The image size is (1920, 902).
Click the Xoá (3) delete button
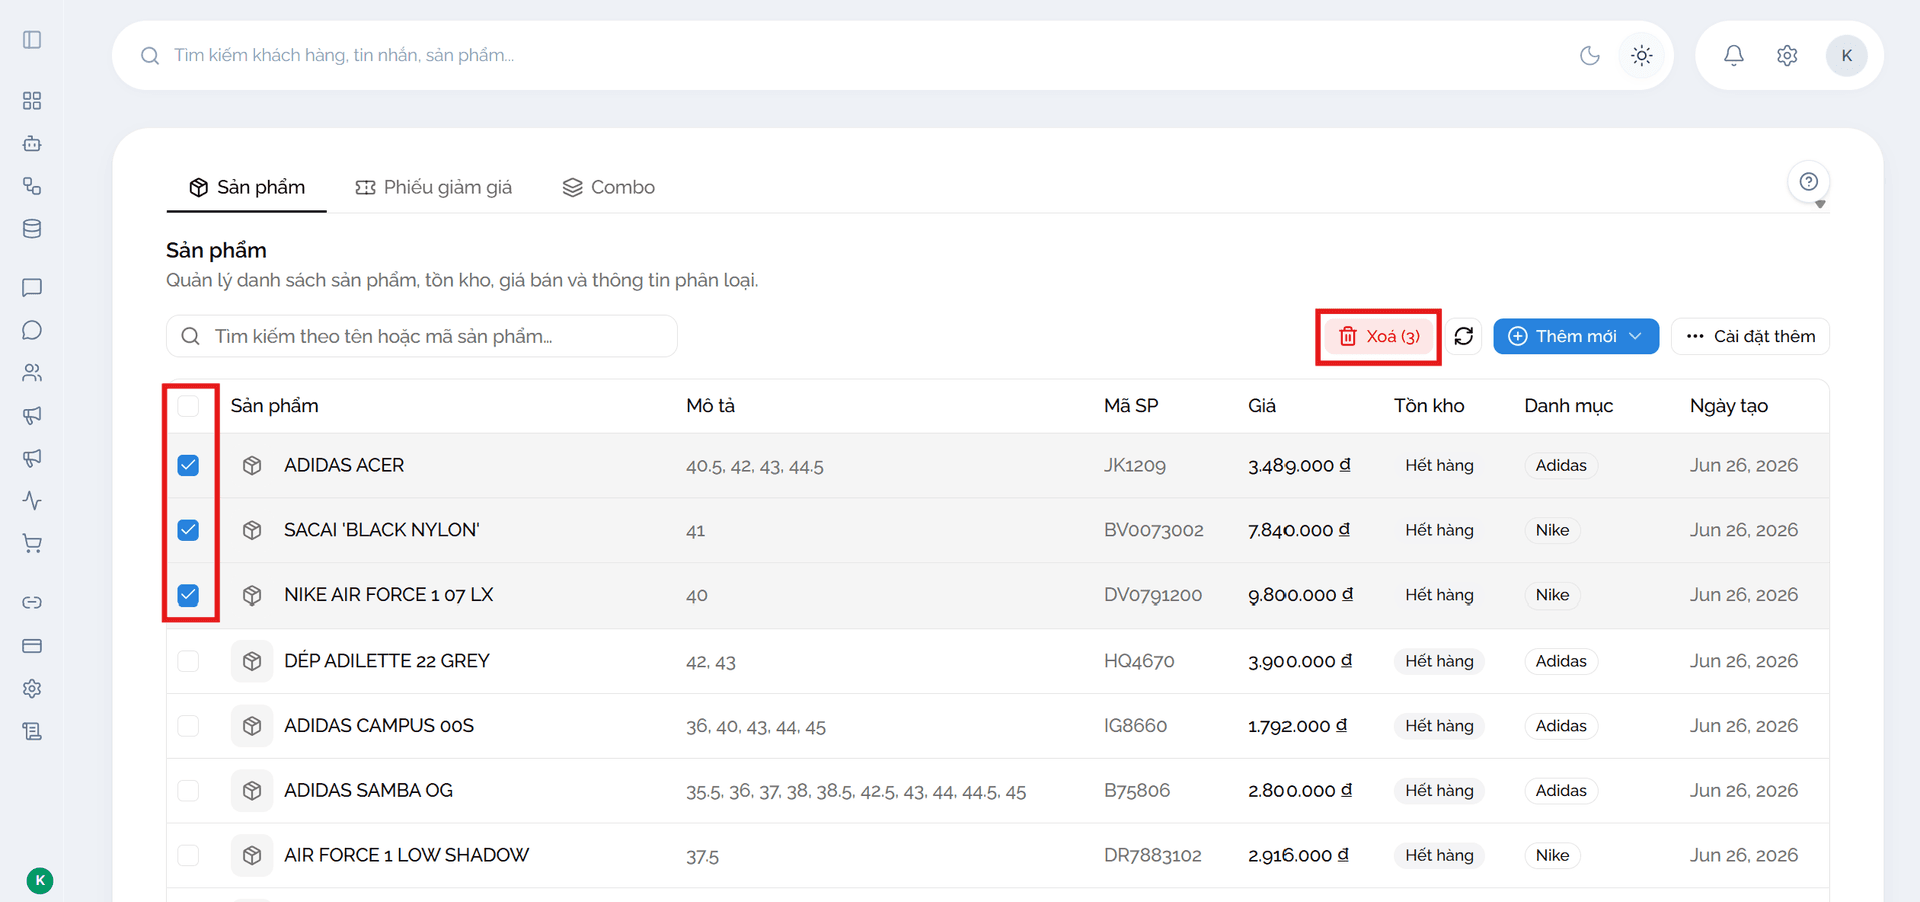pos(1379,336)
